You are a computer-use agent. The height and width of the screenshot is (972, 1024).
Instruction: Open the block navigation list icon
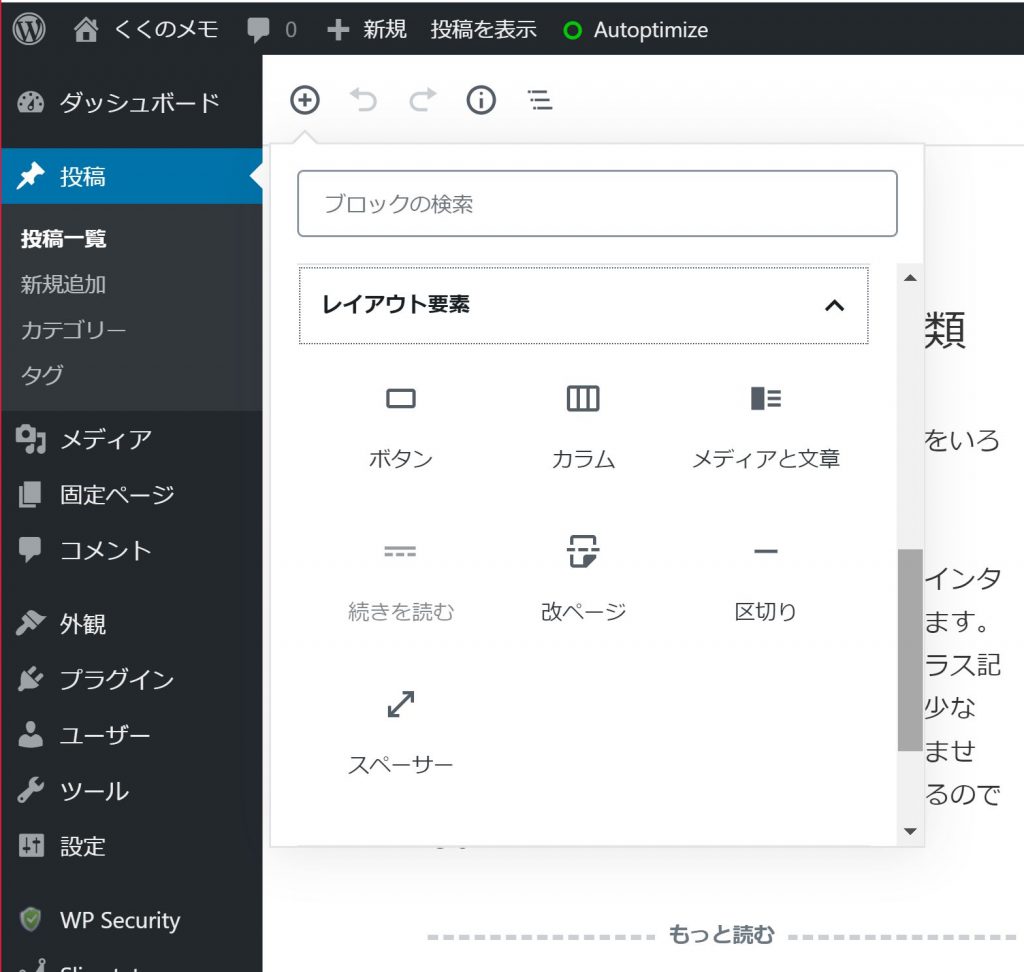540,100
